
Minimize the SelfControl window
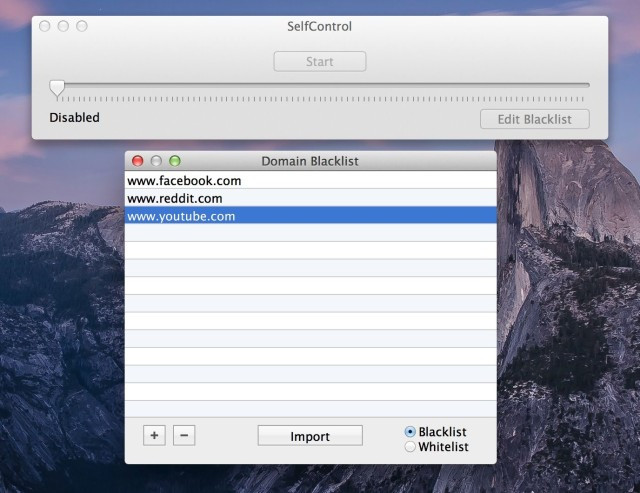(63, 26)
